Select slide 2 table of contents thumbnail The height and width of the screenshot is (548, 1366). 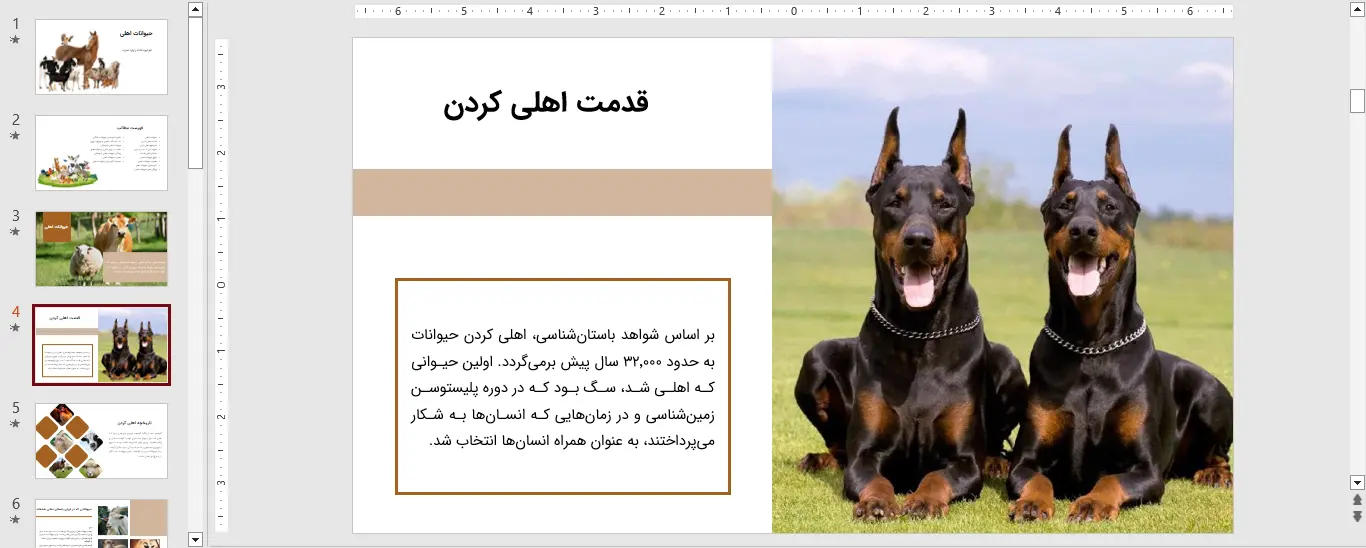point(101,153)
